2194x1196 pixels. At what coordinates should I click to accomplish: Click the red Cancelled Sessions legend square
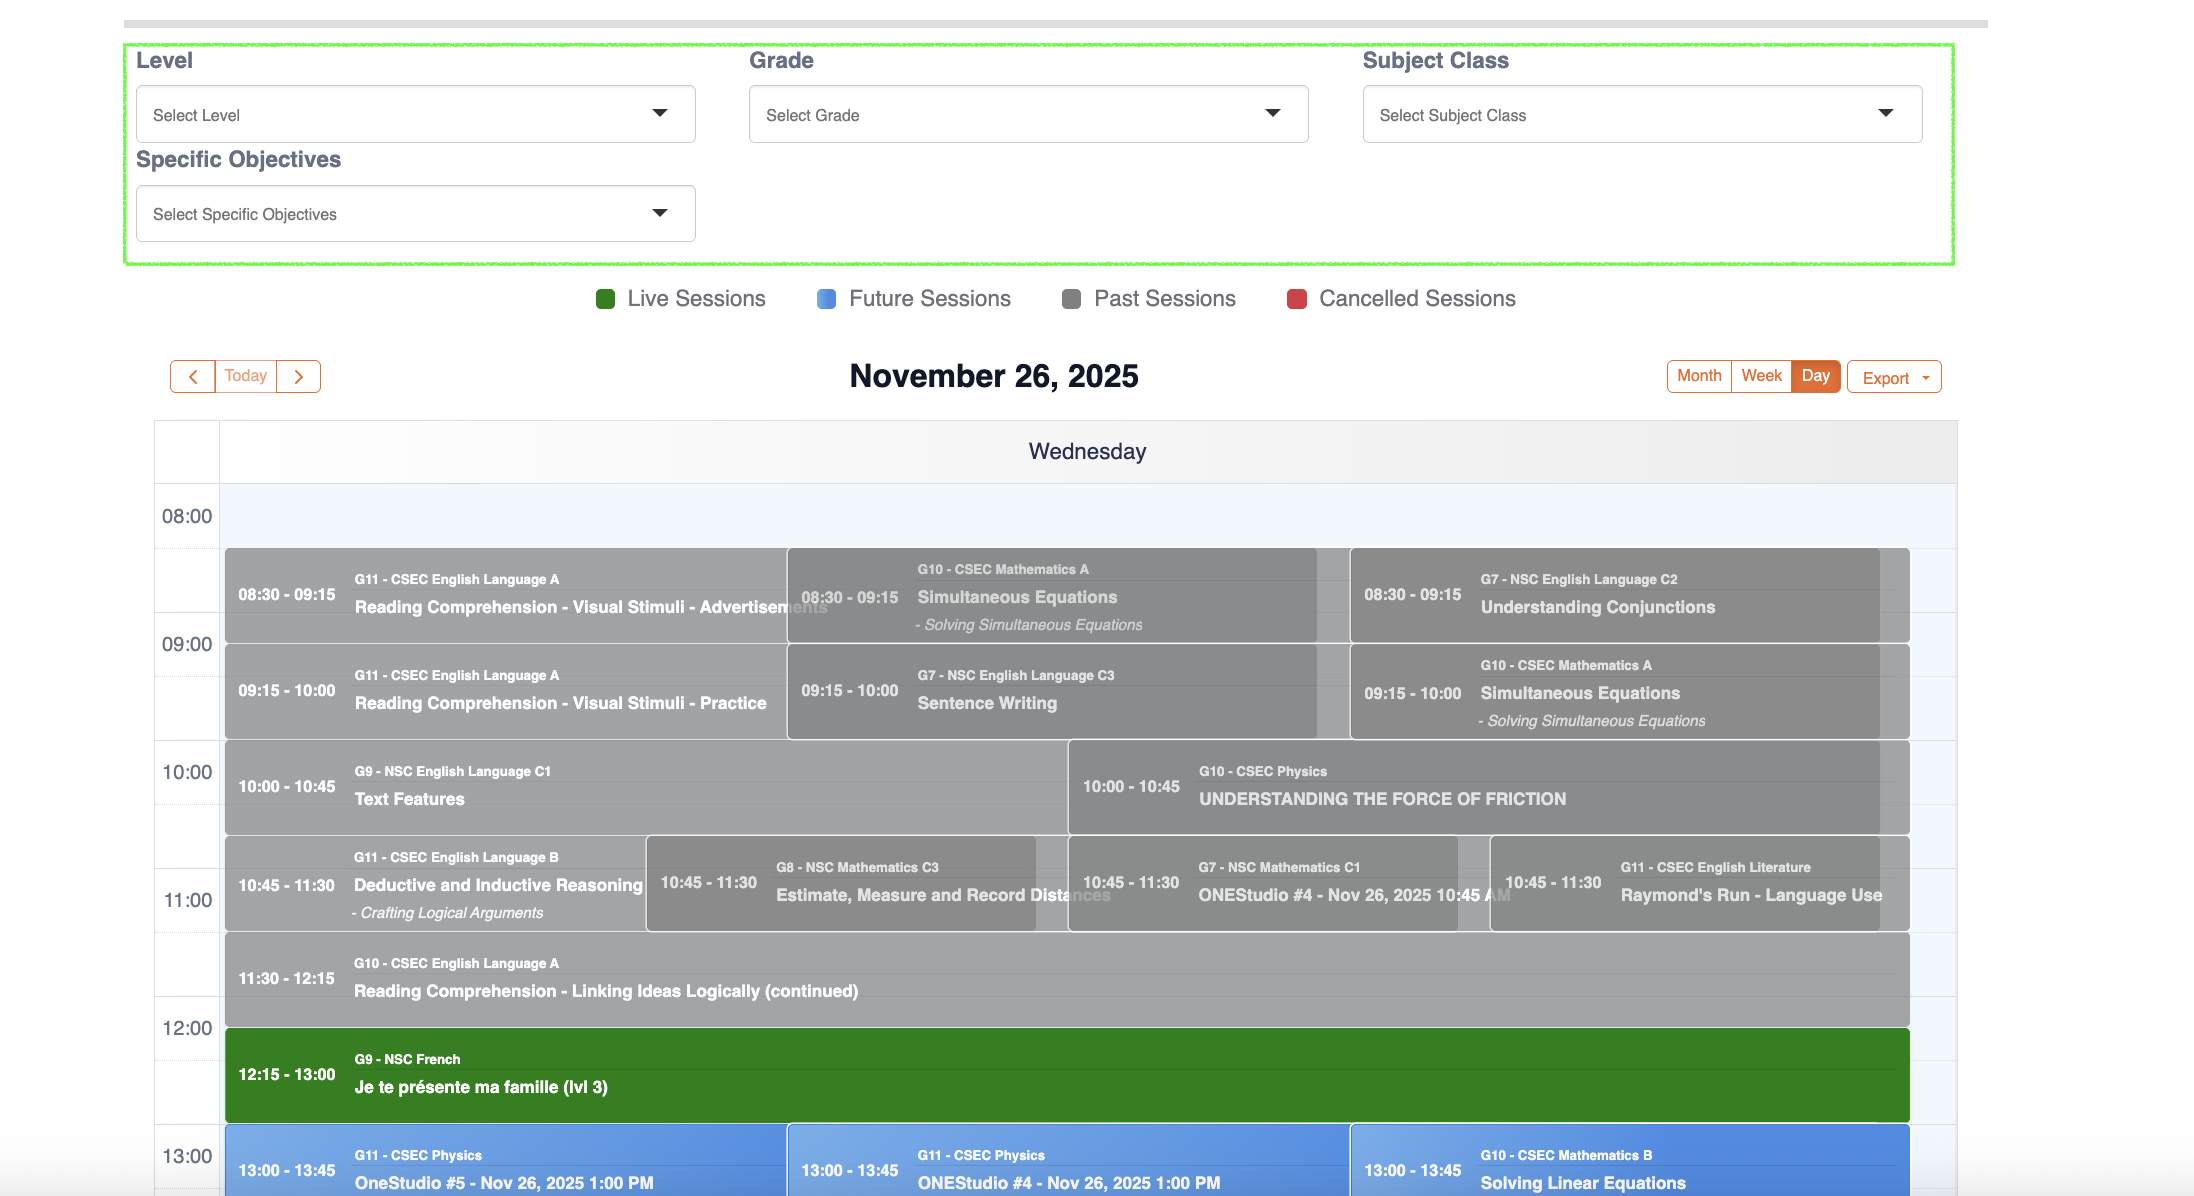[x=1296, y=299]
